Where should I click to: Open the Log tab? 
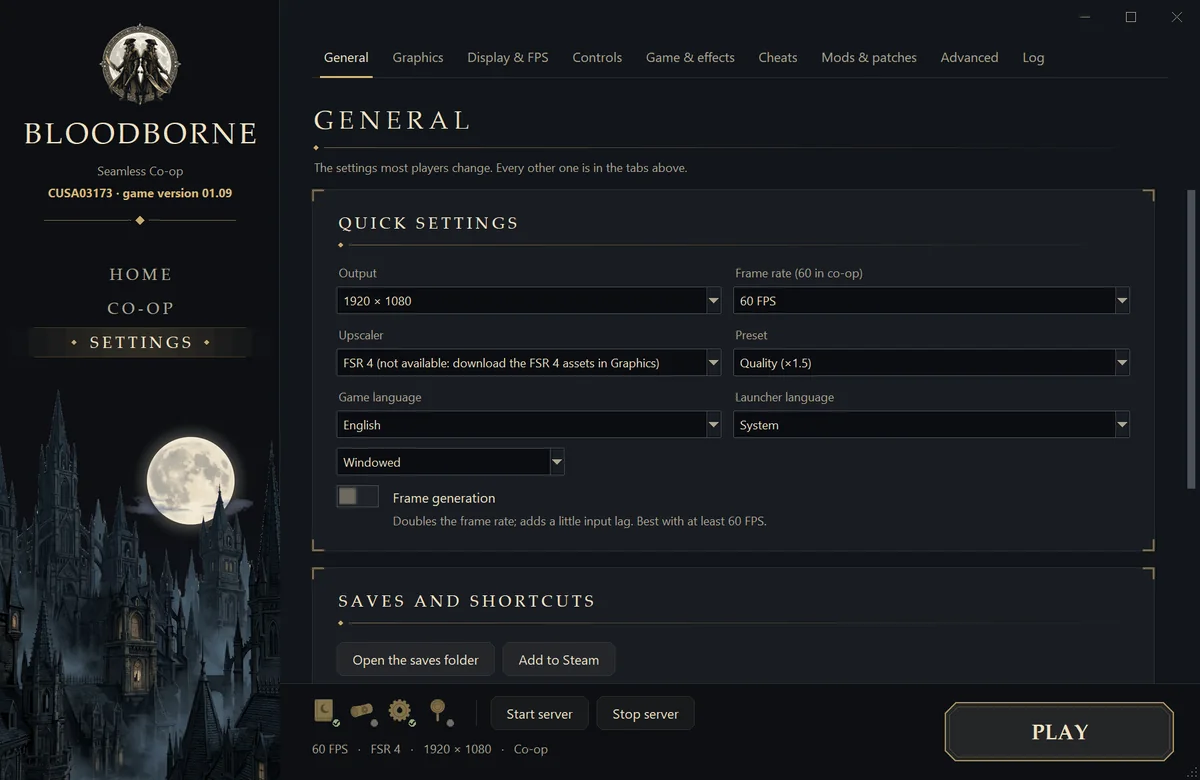(x=1033, y=57)
